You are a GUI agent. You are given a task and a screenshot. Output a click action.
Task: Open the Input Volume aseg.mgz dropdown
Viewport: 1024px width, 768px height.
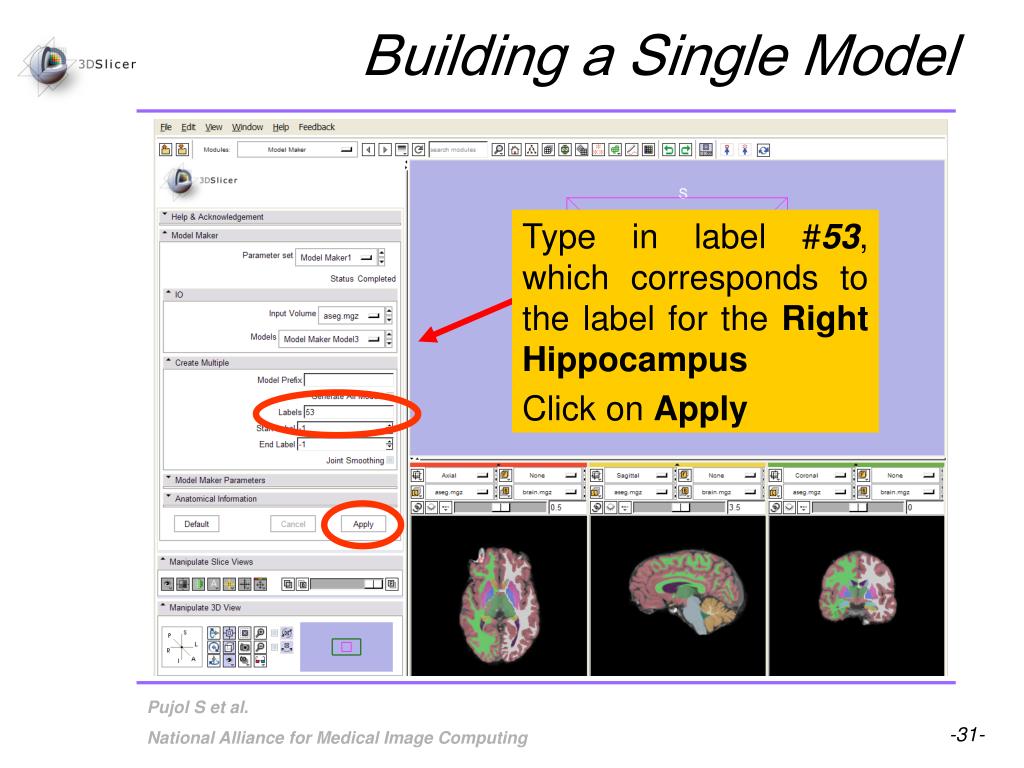(x=349, y=314)
